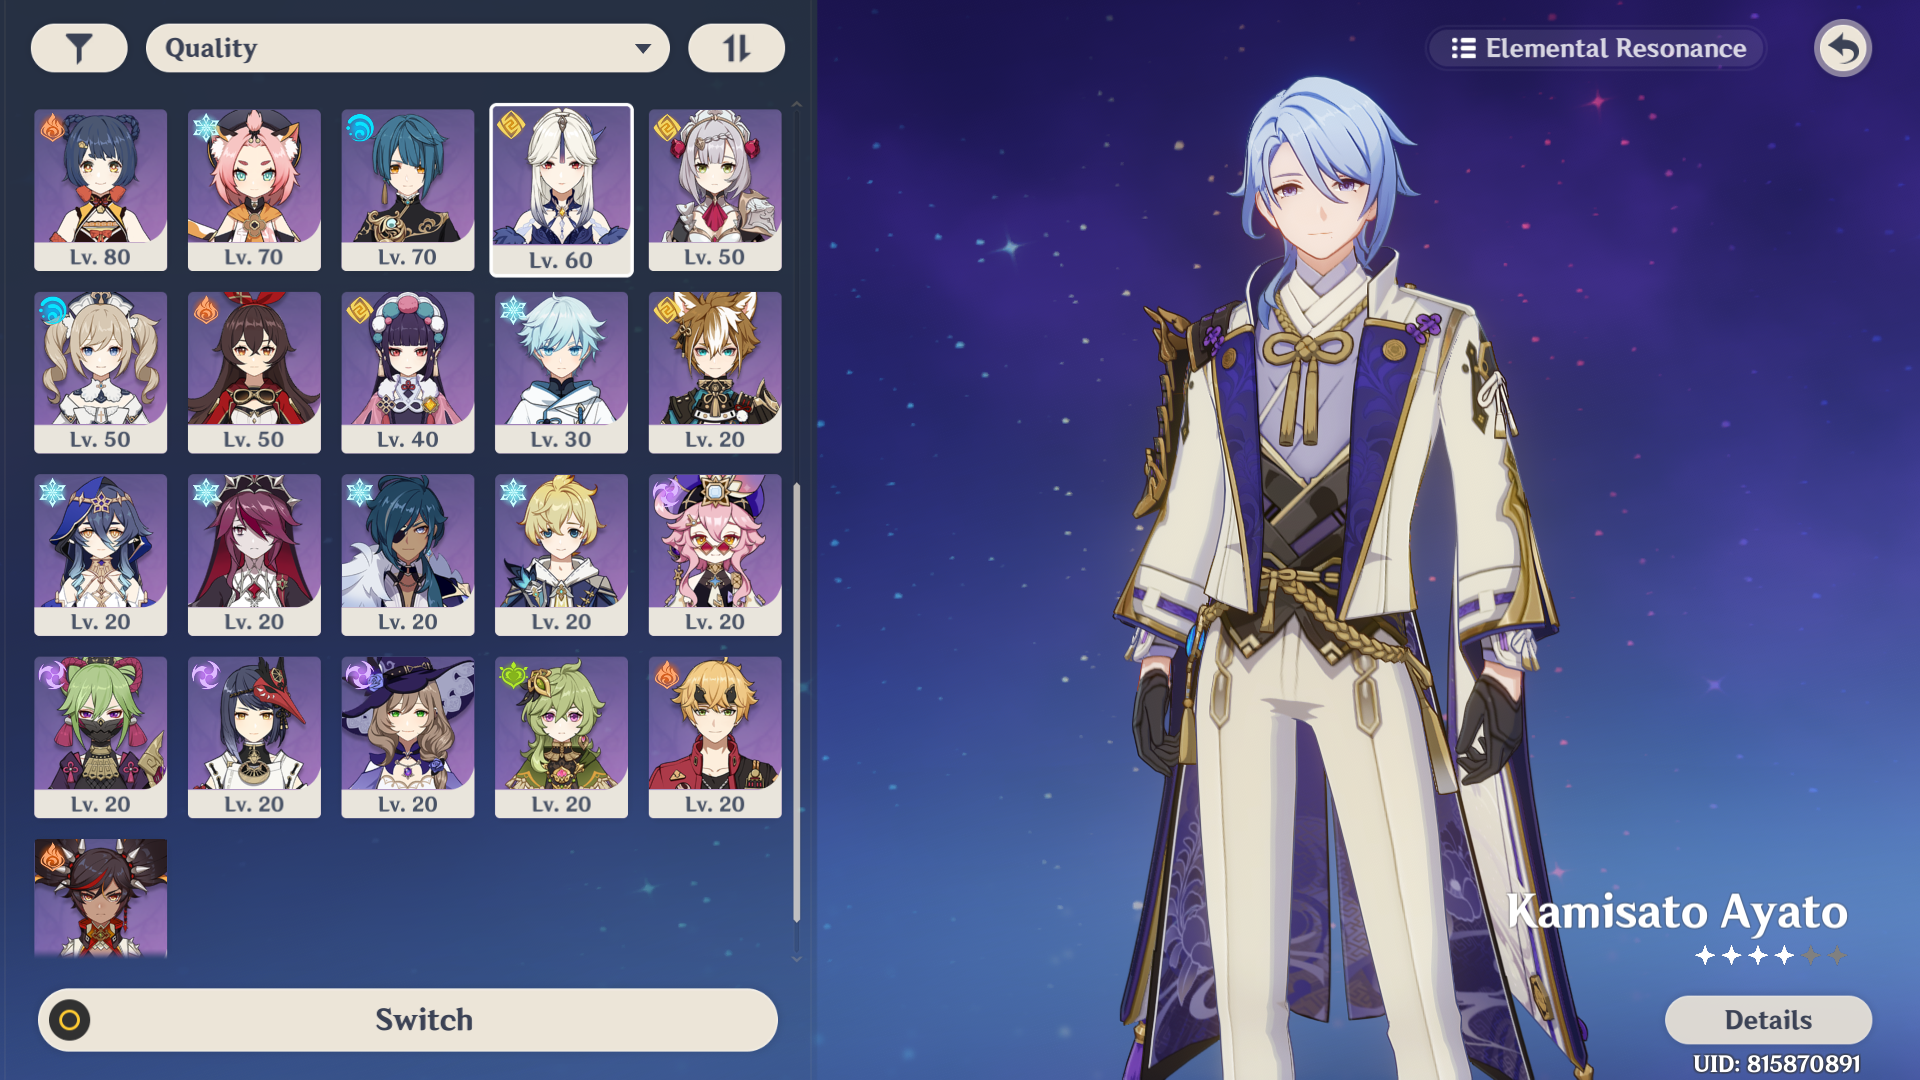
Task: Expand the Quality sort dropdown
Action: click(408, 48)
